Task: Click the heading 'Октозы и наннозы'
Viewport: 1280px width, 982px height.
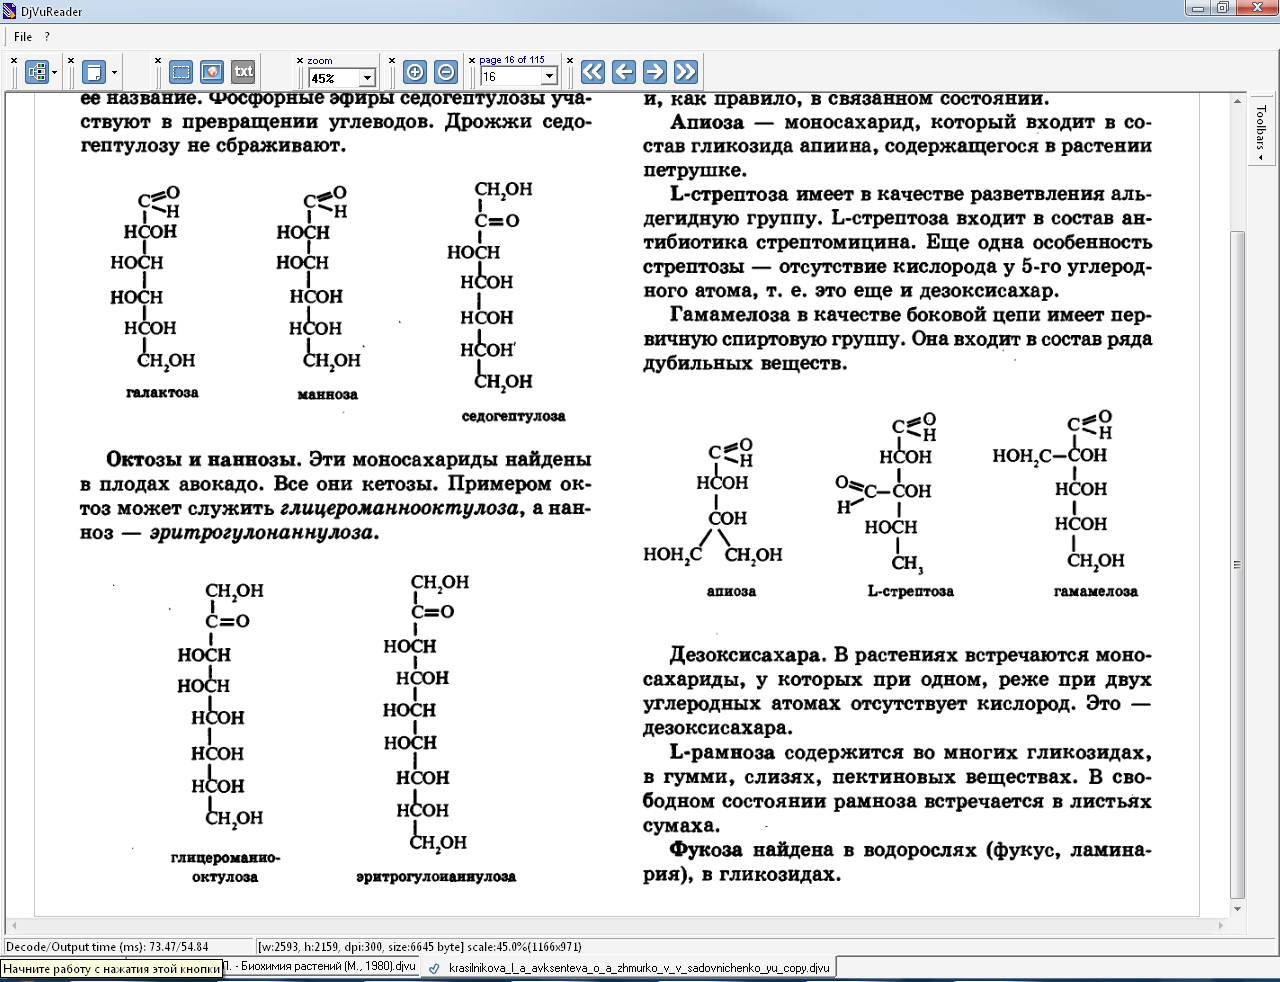Action: pyautogui.click(x=204, y=460)
